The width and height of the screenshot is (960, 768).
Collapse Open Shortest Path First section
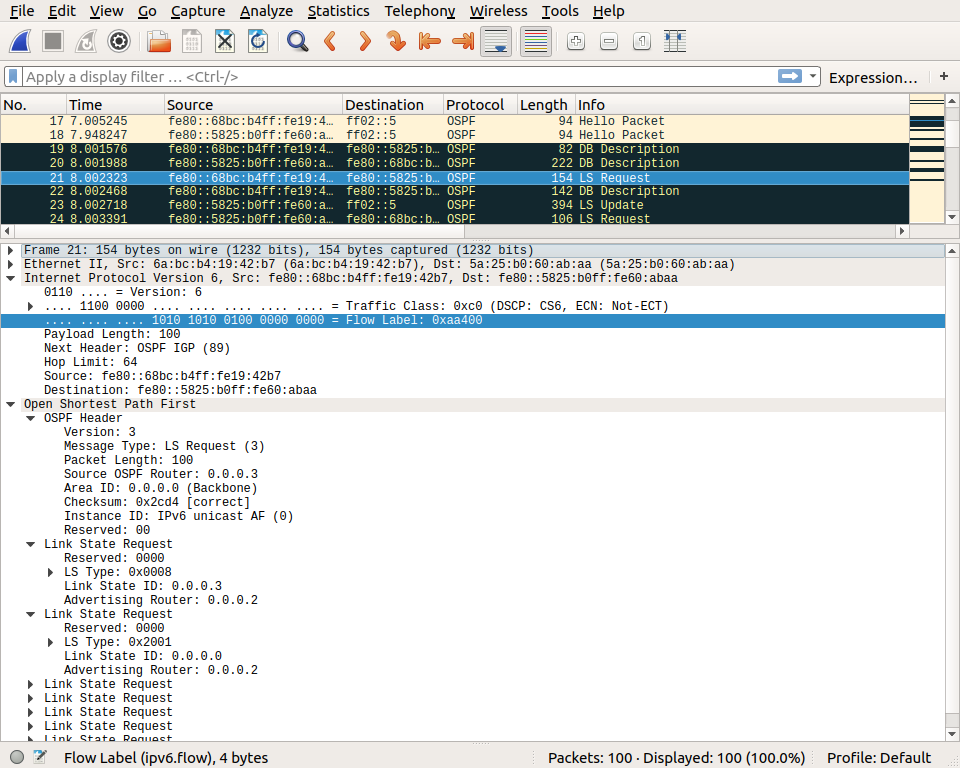[10, 404]
